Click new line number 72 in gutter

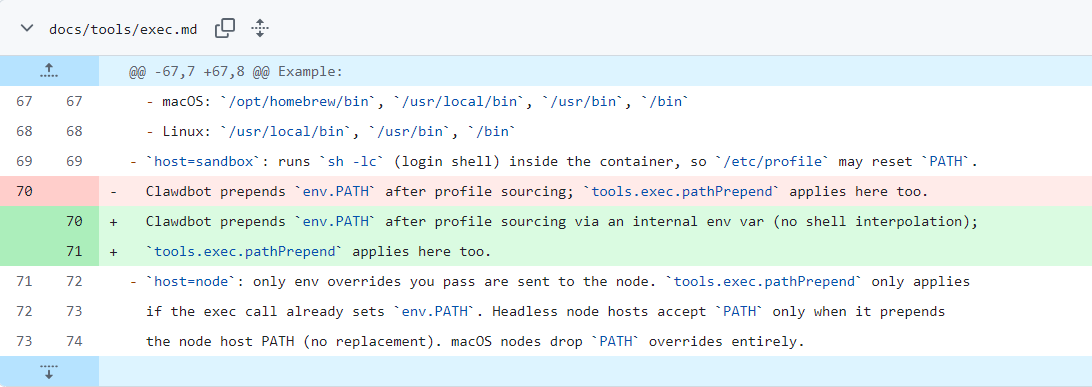pyautogui.click(x=74, y=281)
